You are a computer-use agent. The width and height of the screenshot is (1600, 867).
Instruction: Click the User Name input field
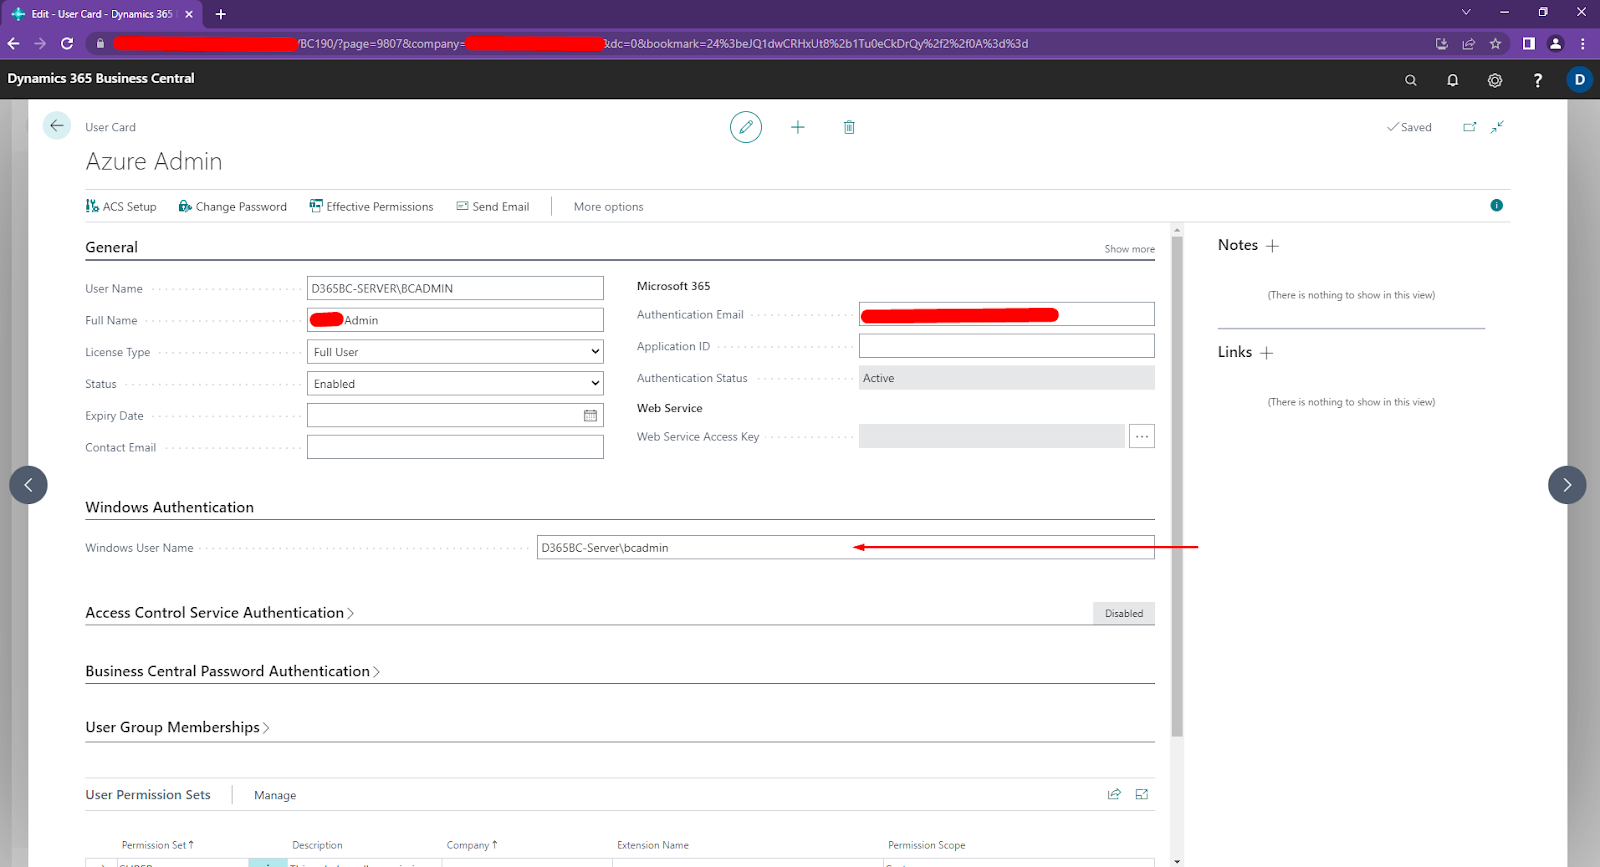pyautogui.click(x=455, y=288)
